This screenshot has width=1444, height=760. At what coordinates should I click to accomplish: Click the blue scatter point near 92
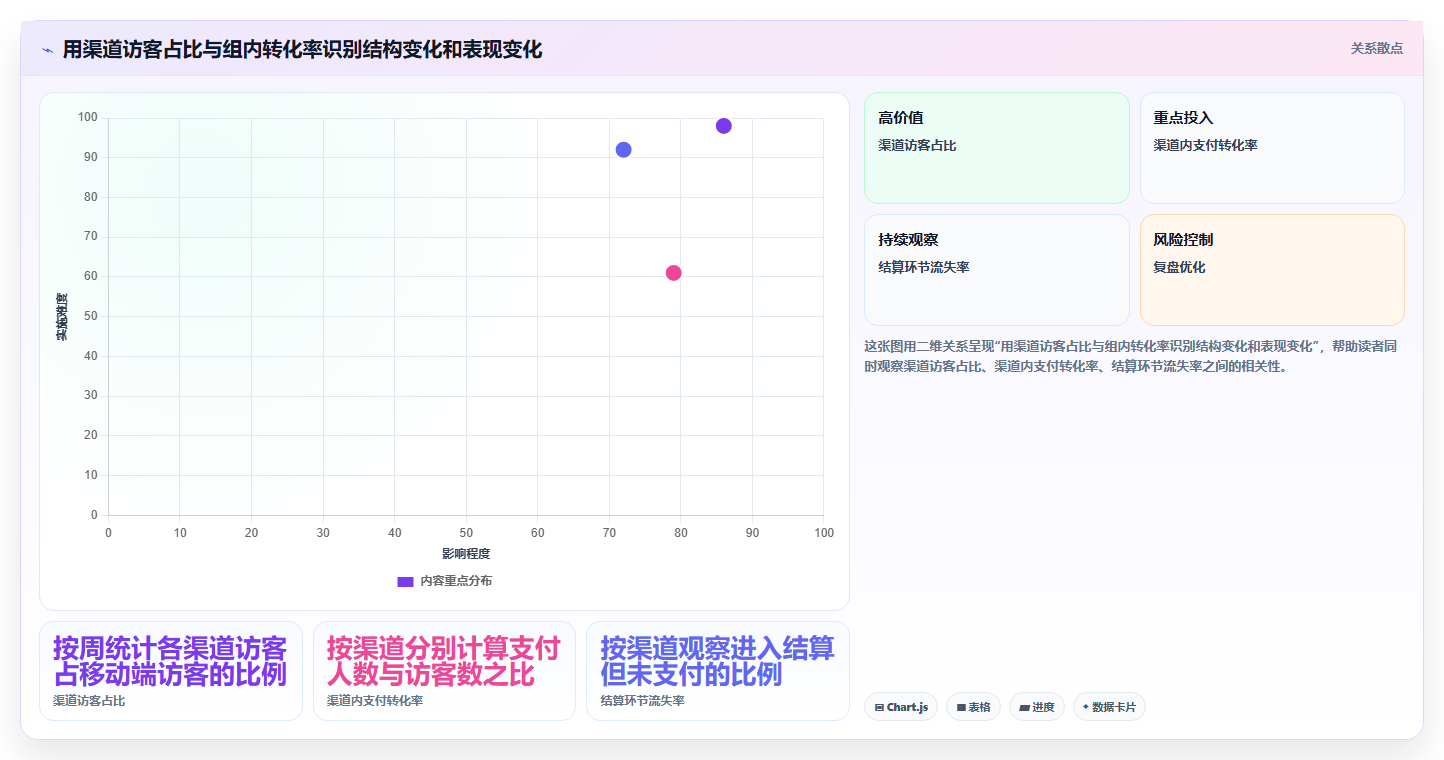point(623,150)
